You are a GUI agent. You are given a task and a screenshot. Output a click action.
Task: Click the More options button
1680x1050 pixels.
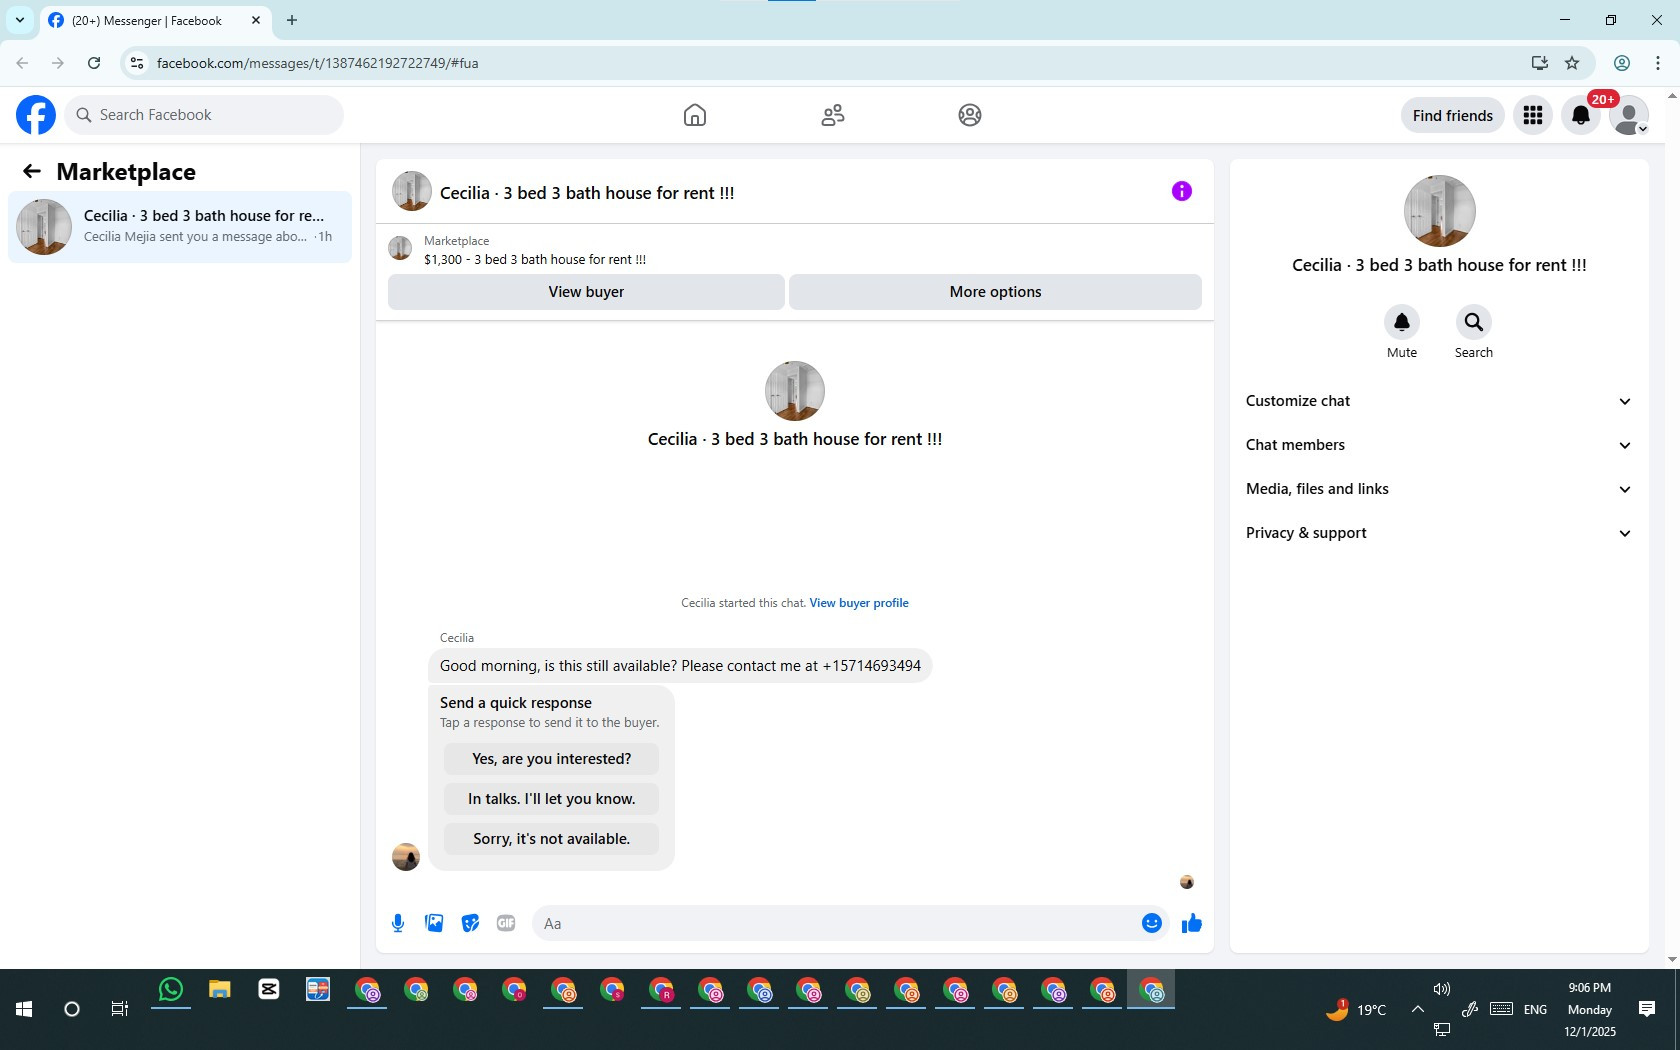pyautogui.click(x=995, y=292)
